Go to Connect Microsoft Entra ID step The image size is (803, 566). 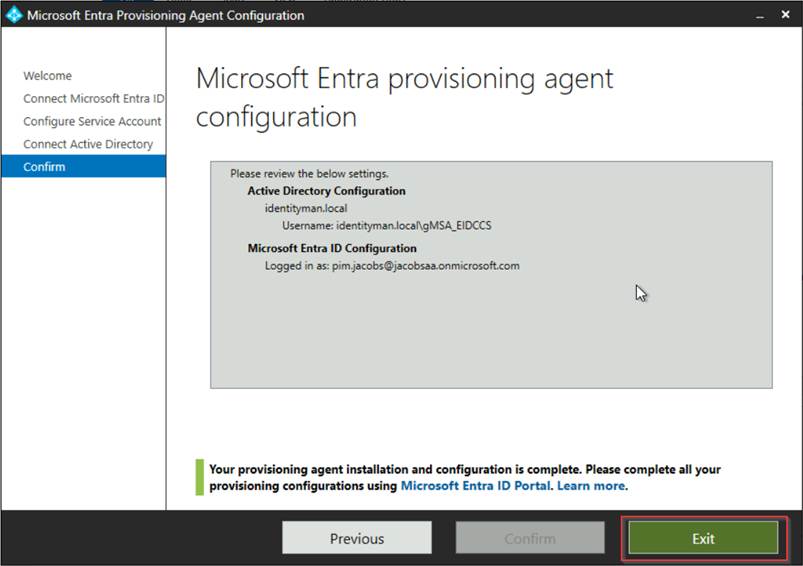click(93, 99)
